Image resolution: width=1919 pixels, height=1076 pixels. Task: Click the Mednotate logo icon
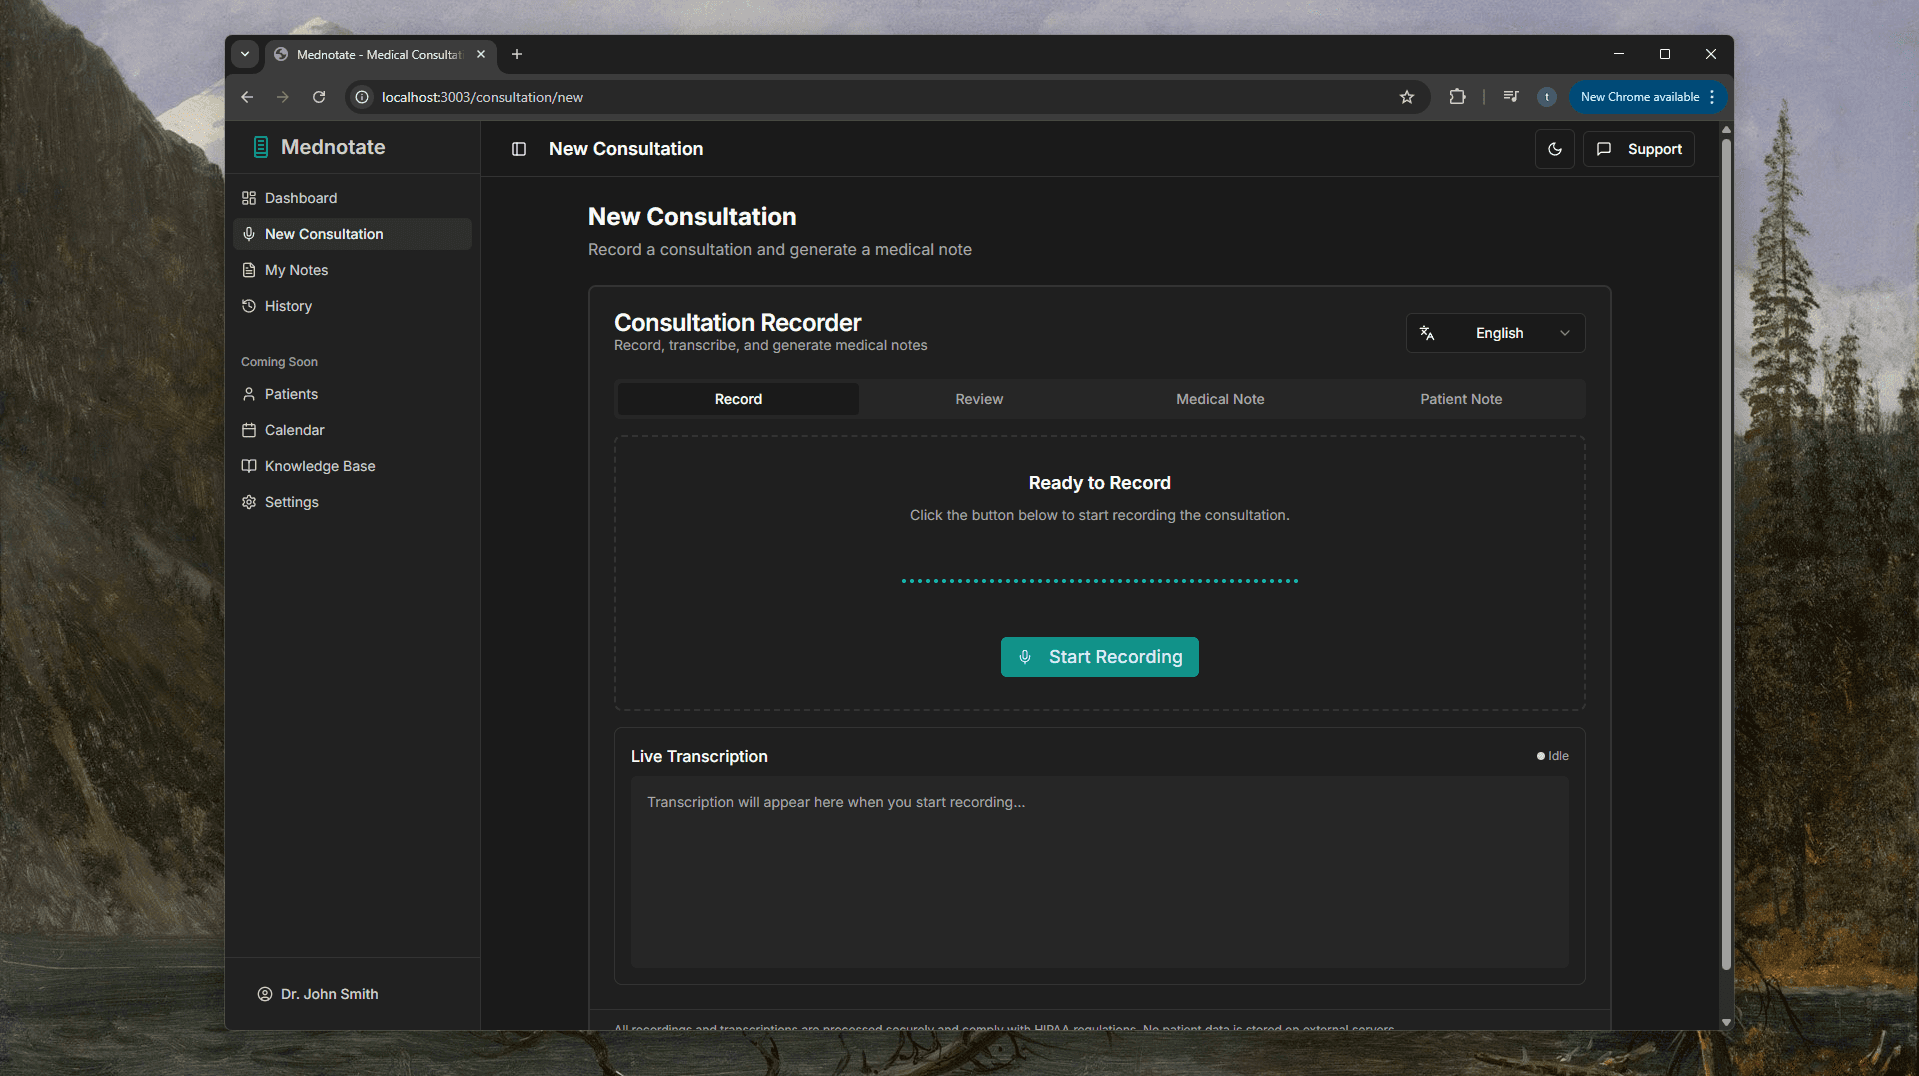(x=261, y=147)
